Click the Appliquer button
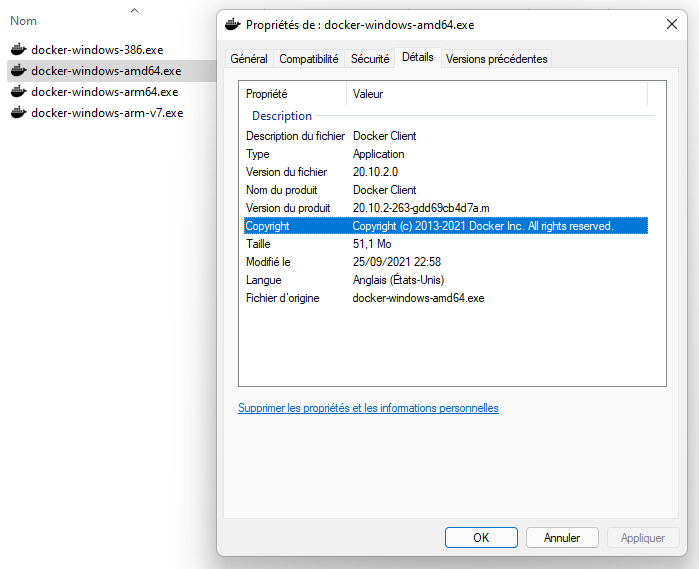Screen dimensions: 699x569 coord(643,538)
